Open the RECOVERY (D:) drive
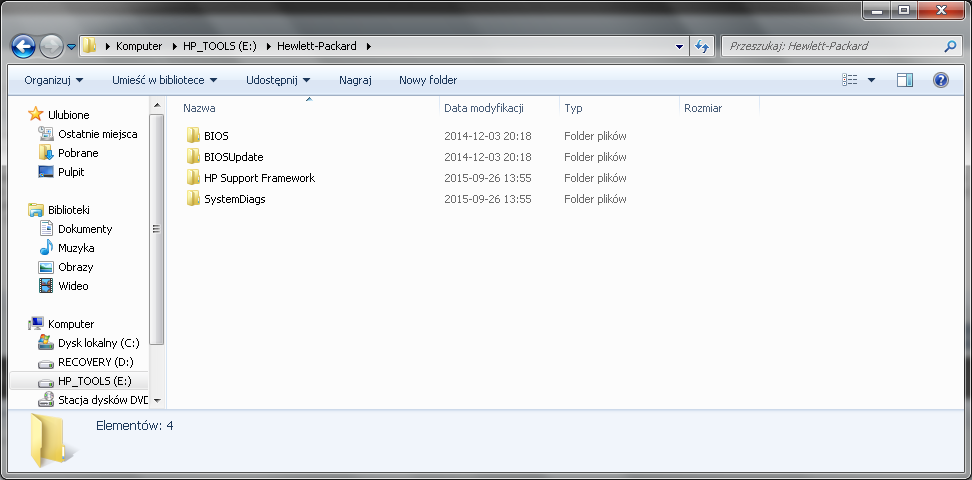Image resolution: width=972 pixels, height=480 pixels. [x=95, y=362]
